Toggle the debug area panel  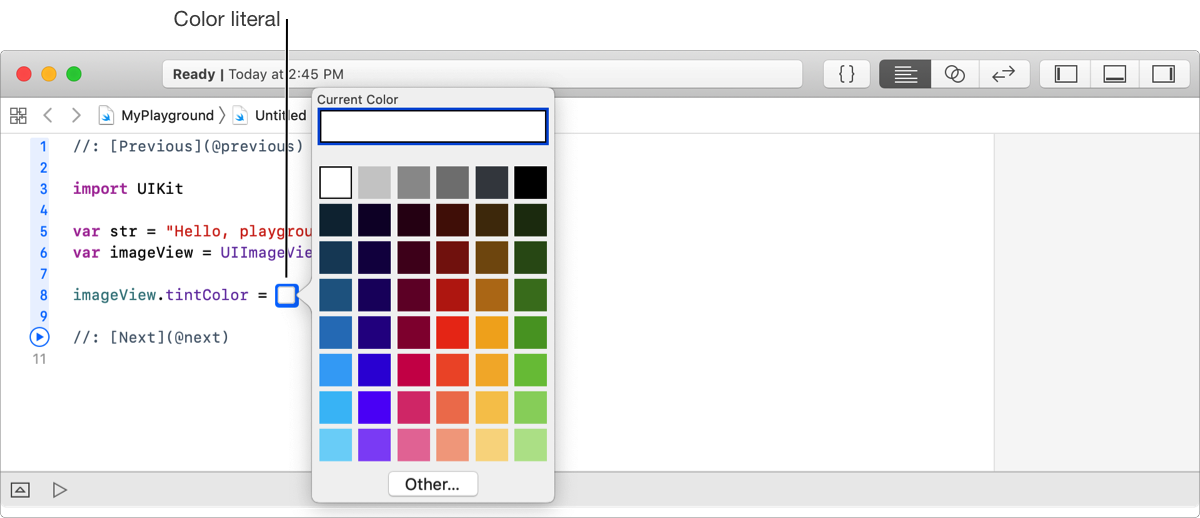pyautogui.click(x=1115, y=74)
